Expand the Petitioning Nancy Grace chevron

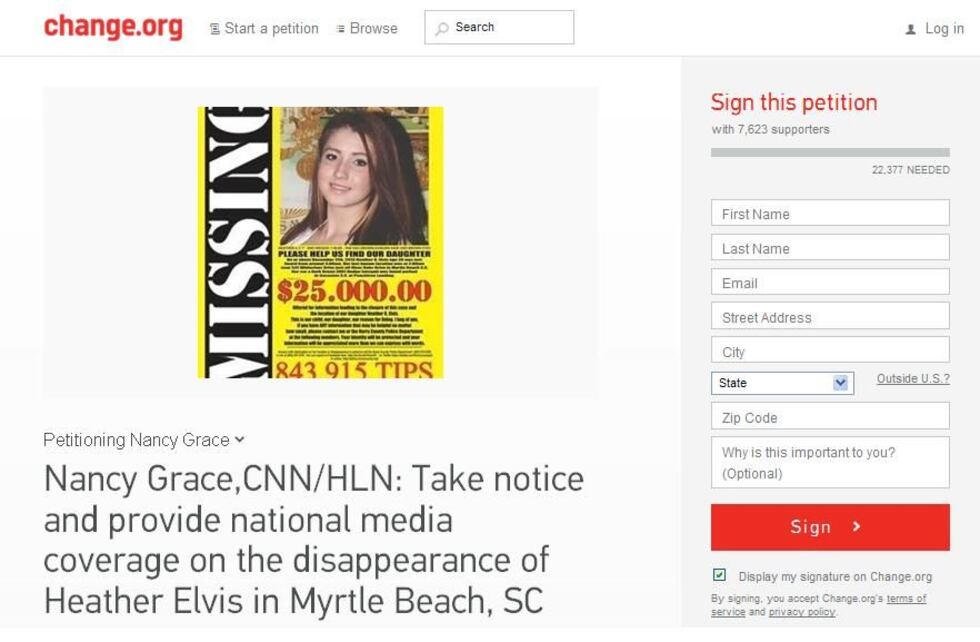coord(239,439)
